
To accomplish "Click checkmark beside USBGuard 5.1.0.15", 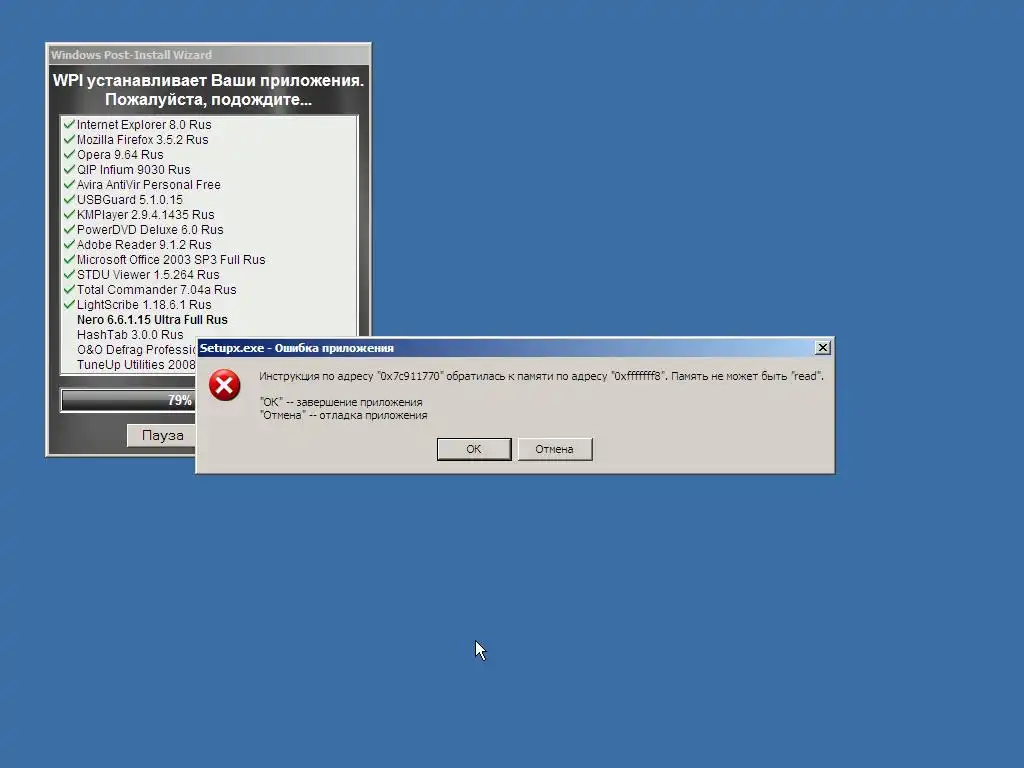I will [69, 199].
